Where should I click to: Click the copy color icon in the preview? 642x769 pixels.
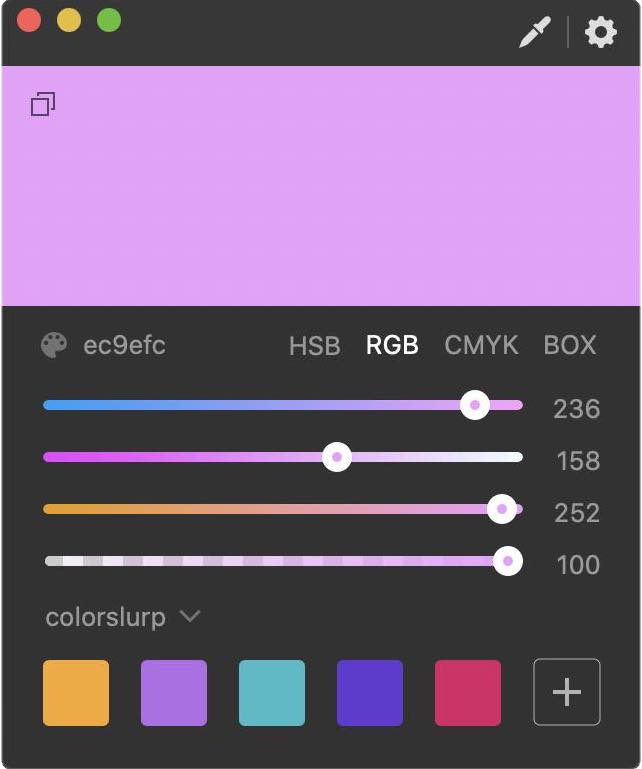(x=43, y=104)
